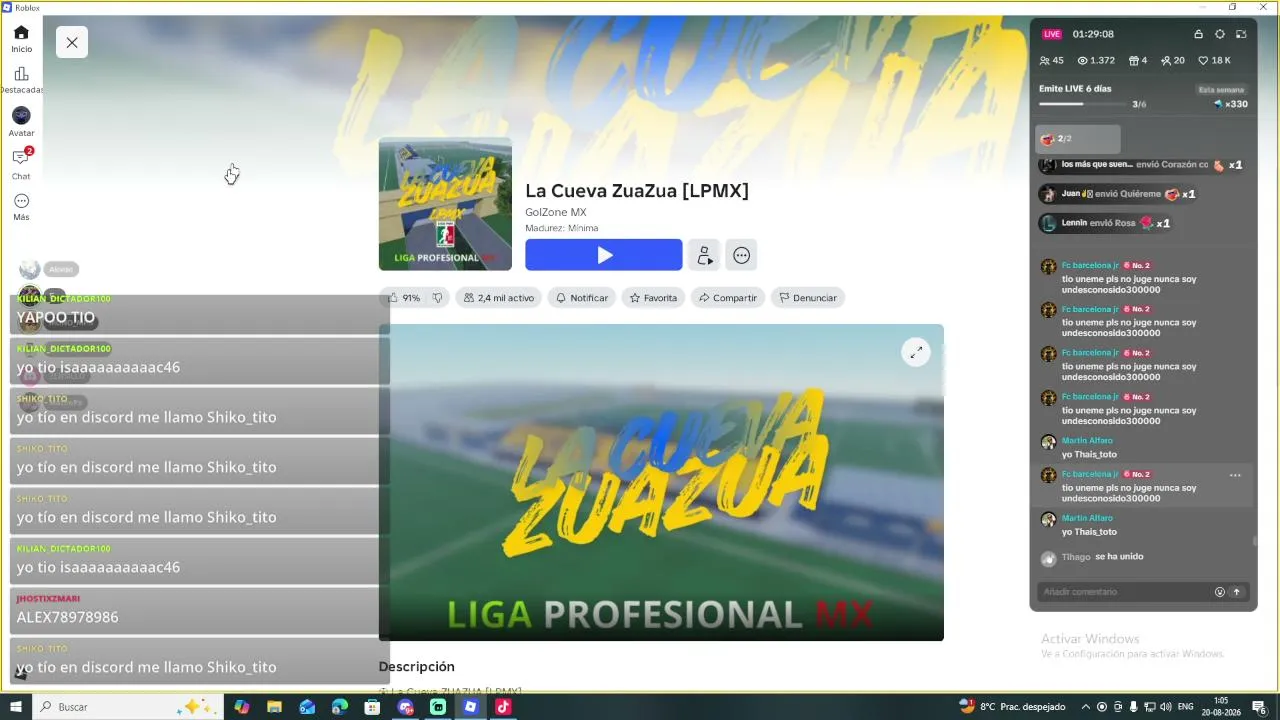
Task: Click Juan envió Quiéreme gift notice
Action: [1117, 194]
